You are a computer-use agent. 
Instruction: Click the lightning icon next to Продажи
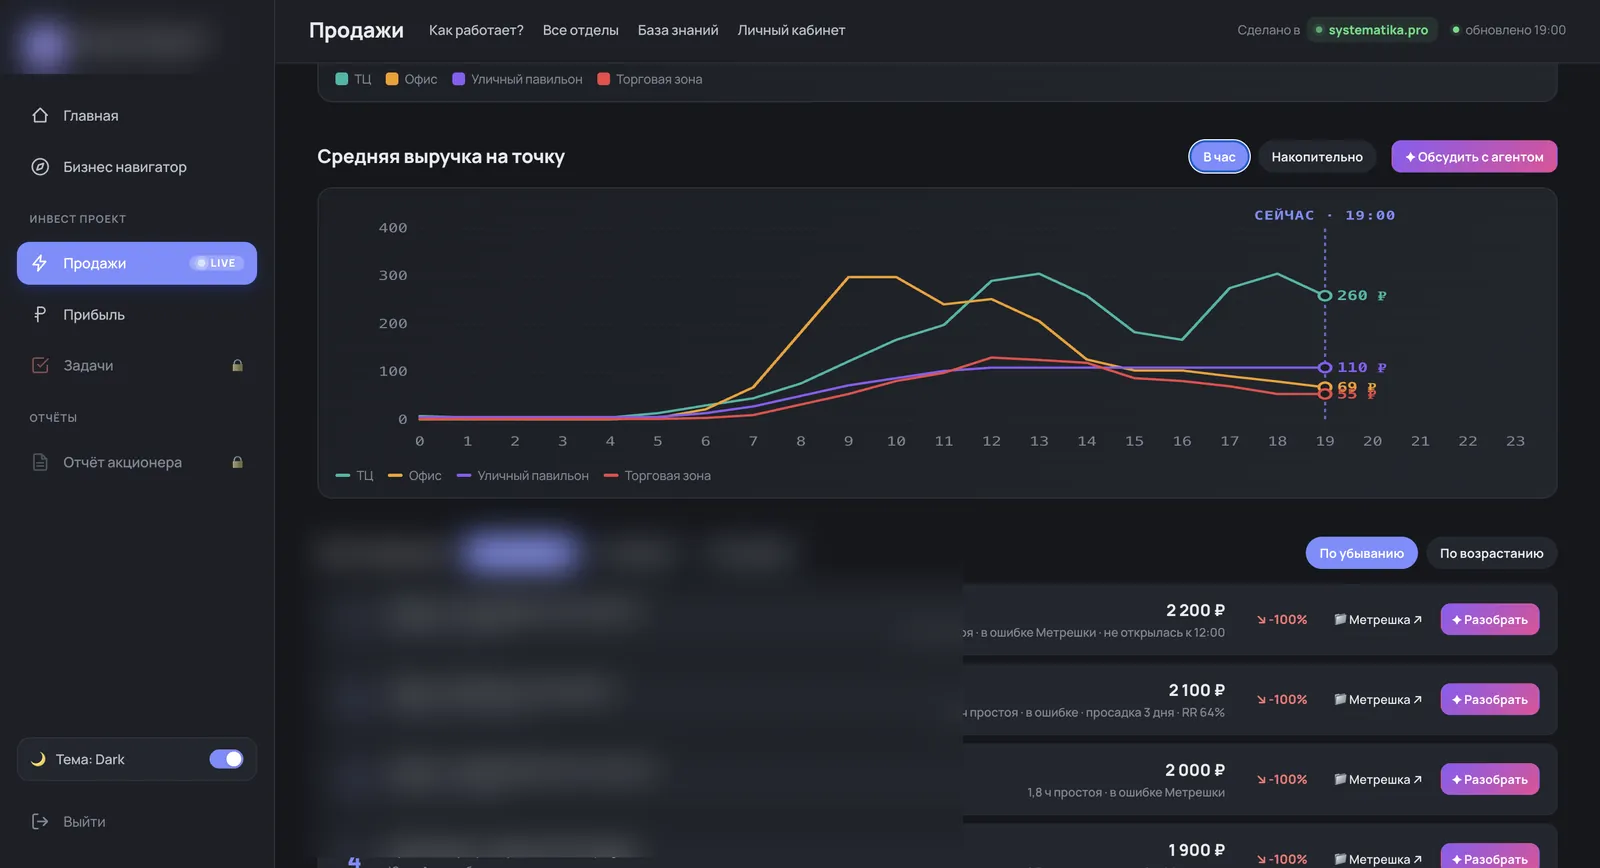pos(40,263)
